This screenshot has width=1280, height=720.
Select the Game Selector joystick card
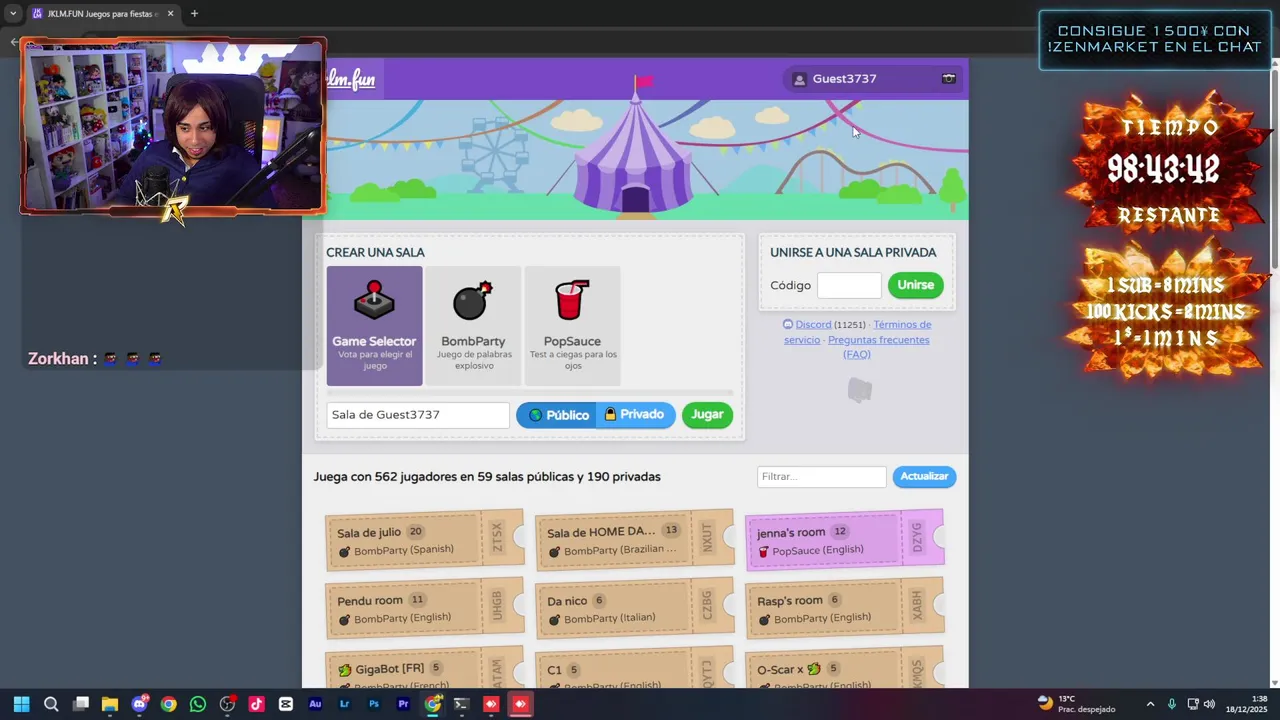pyautogui.click(x=374, y=326)
